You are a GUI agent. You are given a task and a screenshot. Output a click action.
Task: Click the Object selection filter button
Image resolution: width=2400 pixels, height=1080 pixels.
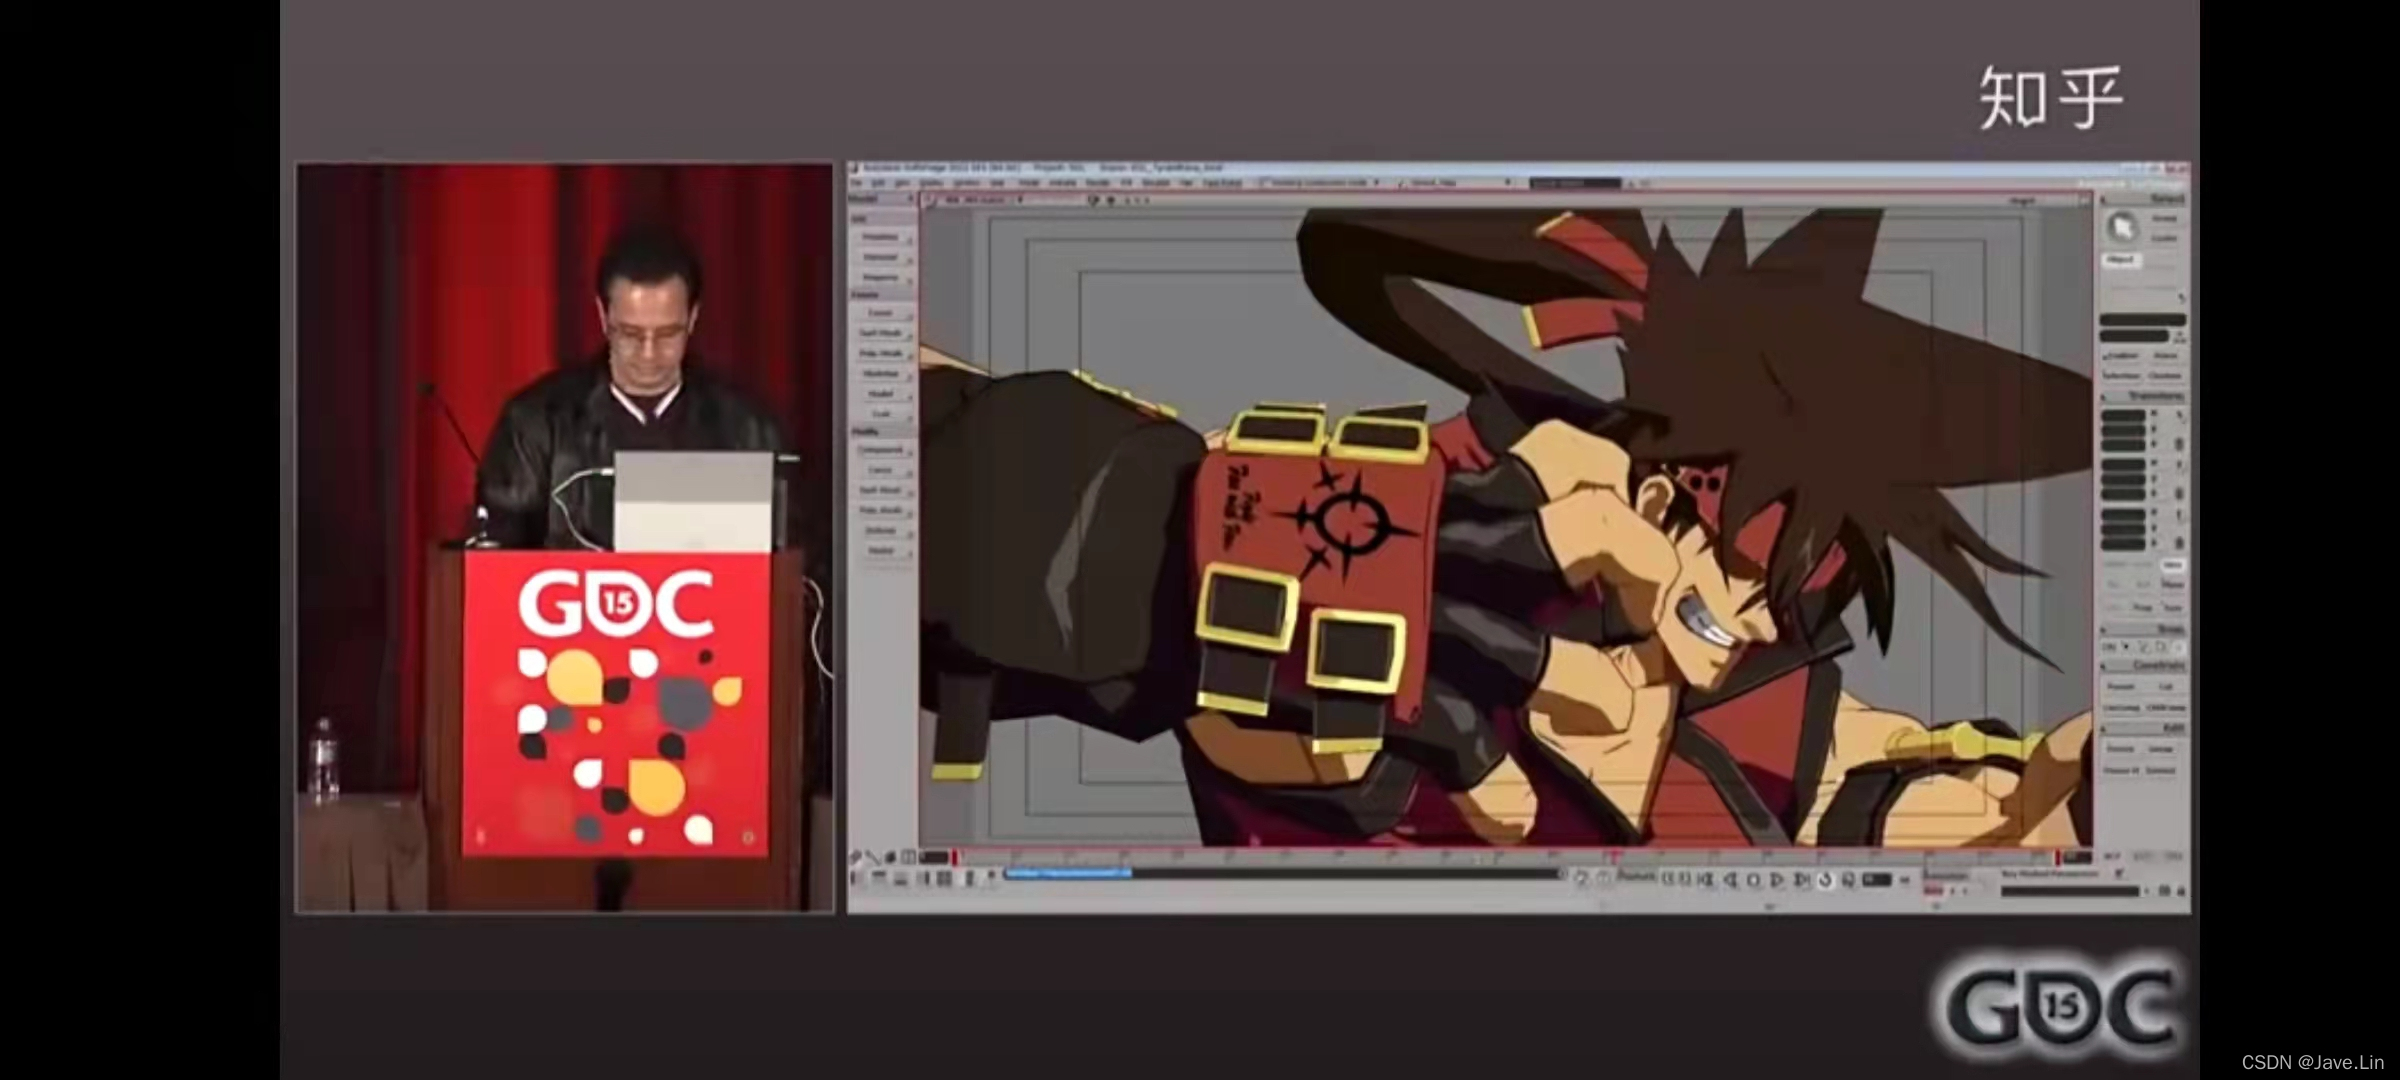point(2121,260)
